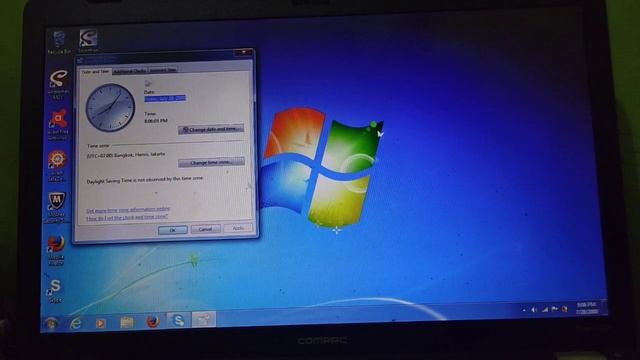Launch Firefox from the taskbar
Image resolution: width=640 pixels, height=360 pixels.
tap(153, 322)
